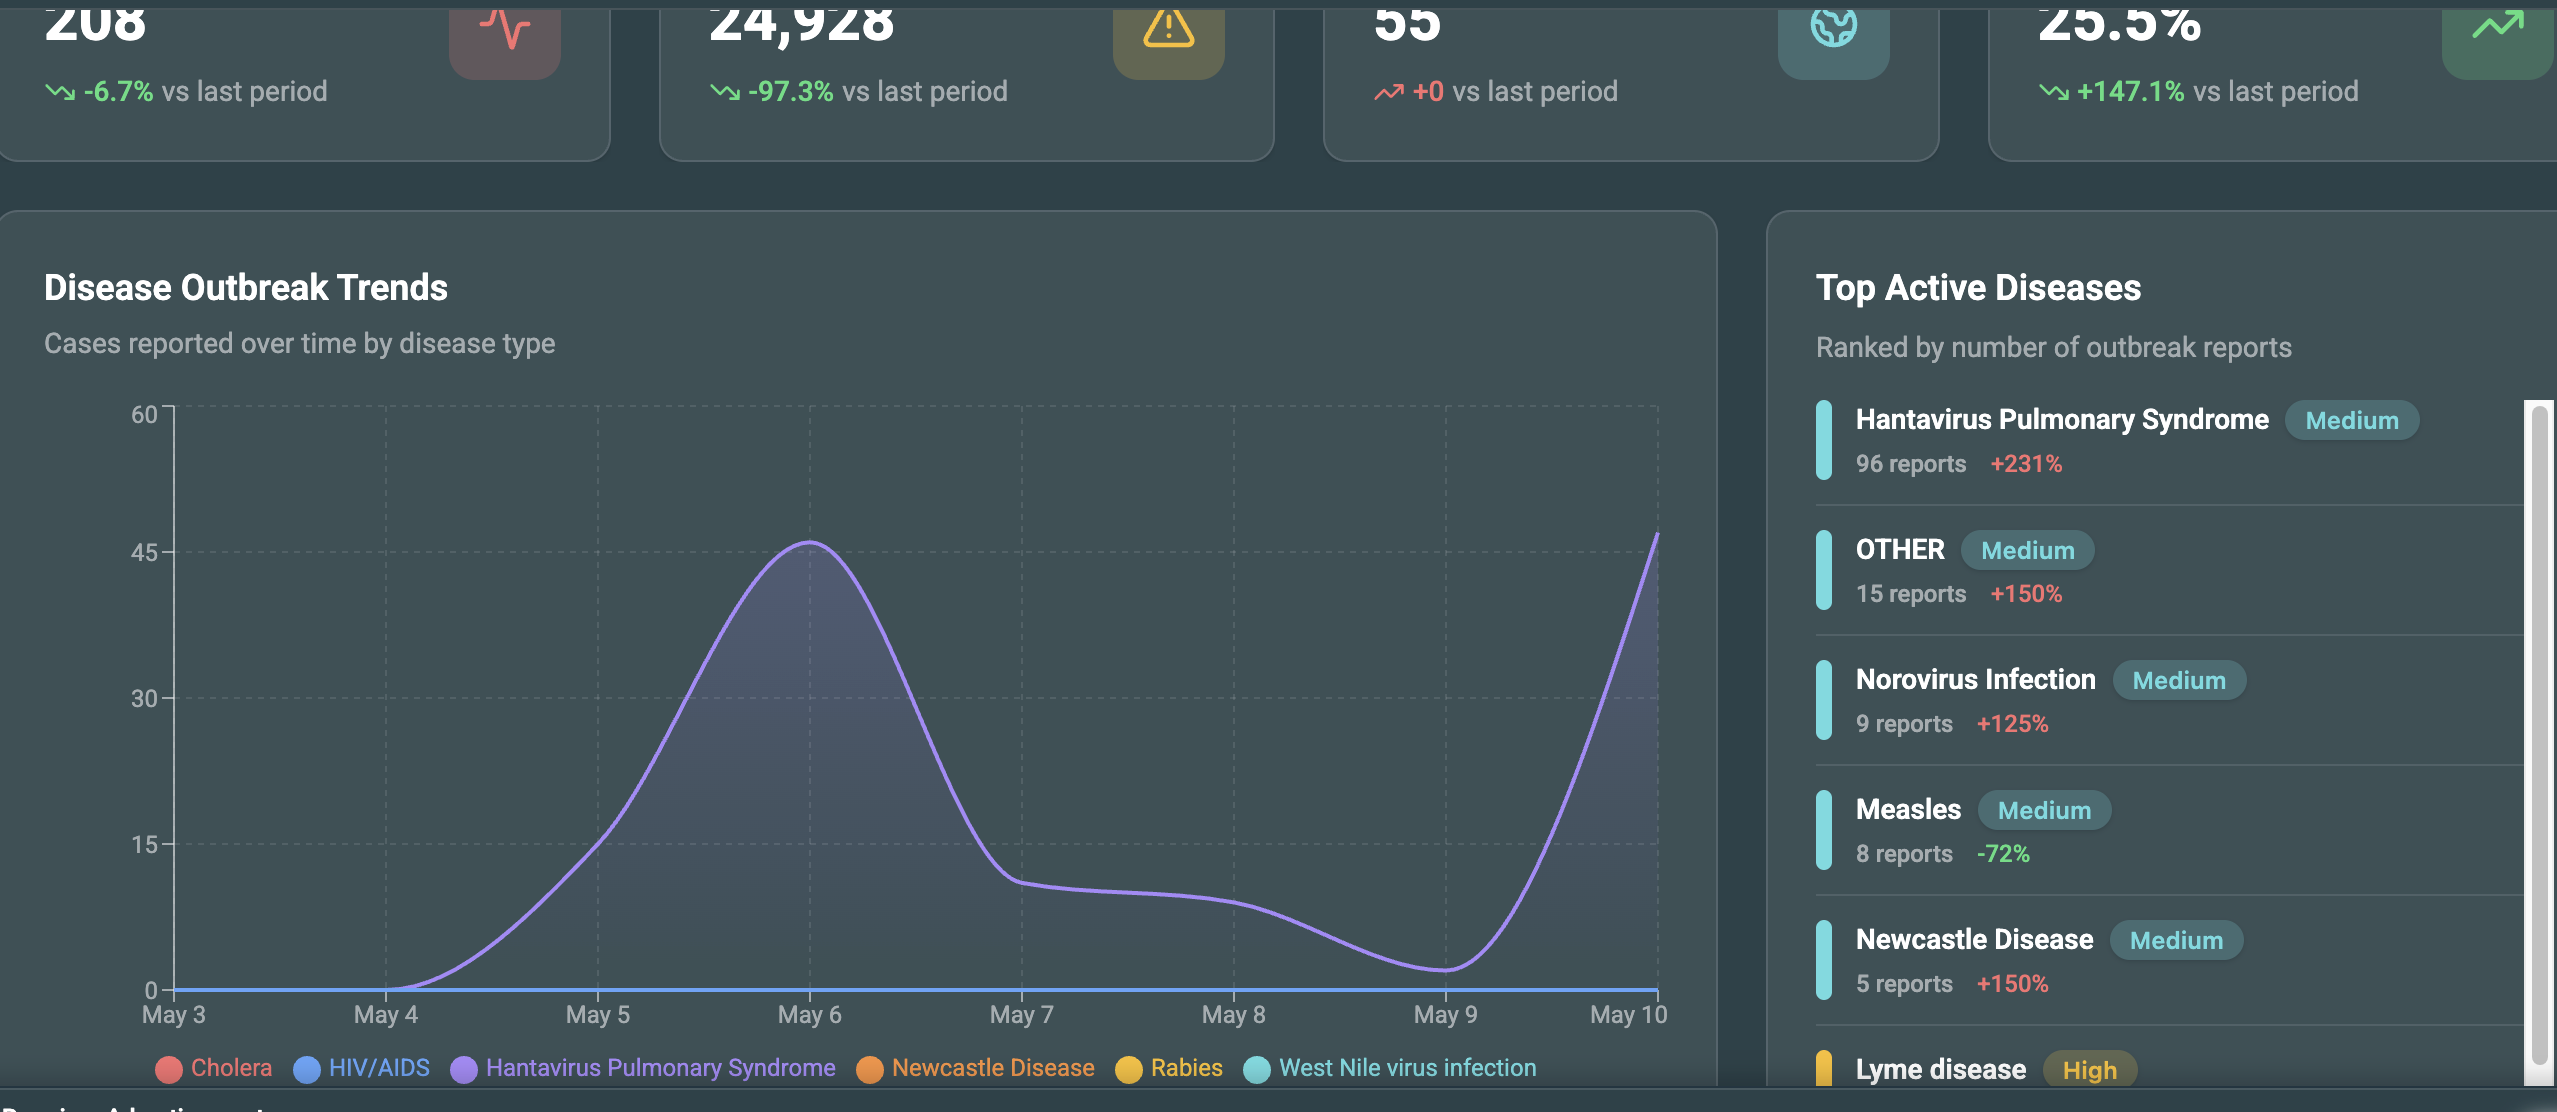Click the red heartbeat pulse icon
This screenshot has width=2557, height=1112.
pos(505,28)
